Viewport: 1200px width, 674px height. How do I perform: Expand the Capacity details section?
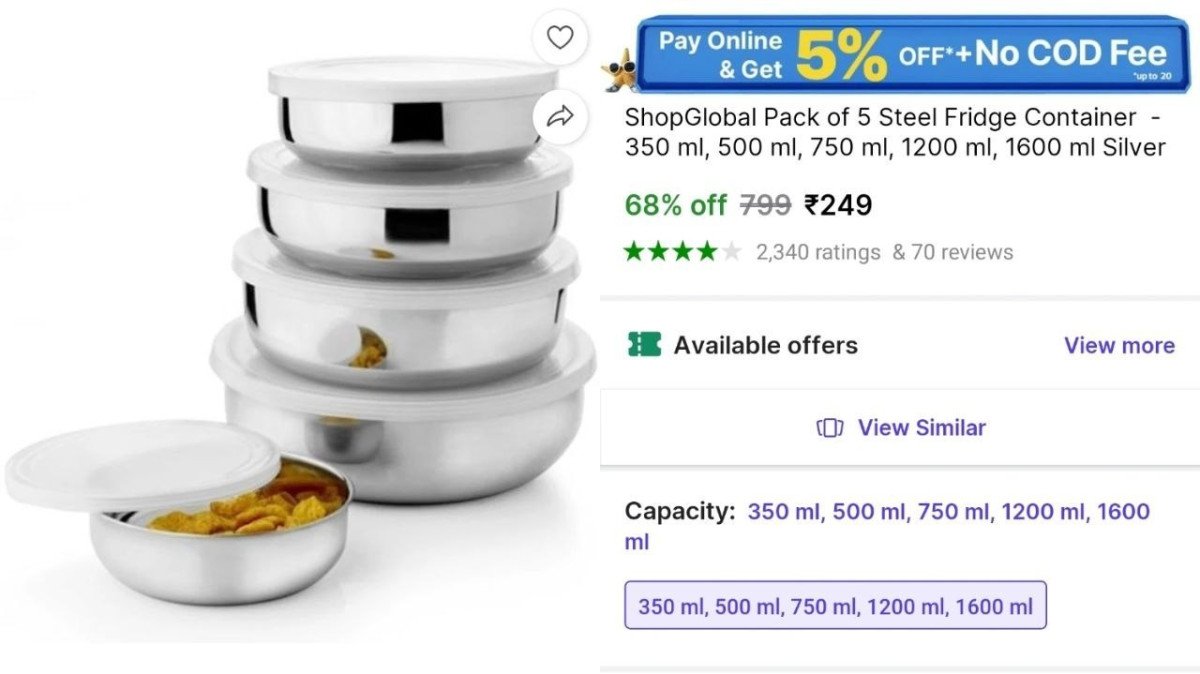click(680, 510)
